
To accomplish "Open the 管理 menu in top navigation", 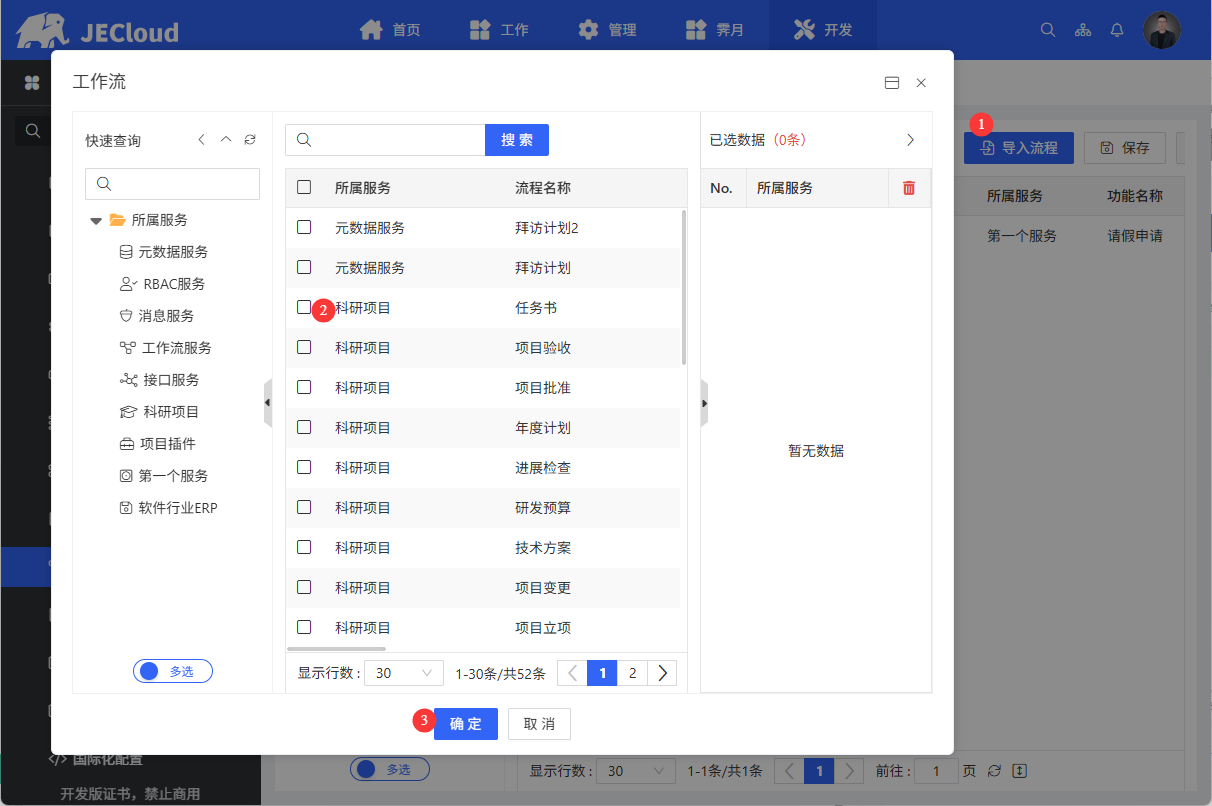I will click(x=608, y=30).
